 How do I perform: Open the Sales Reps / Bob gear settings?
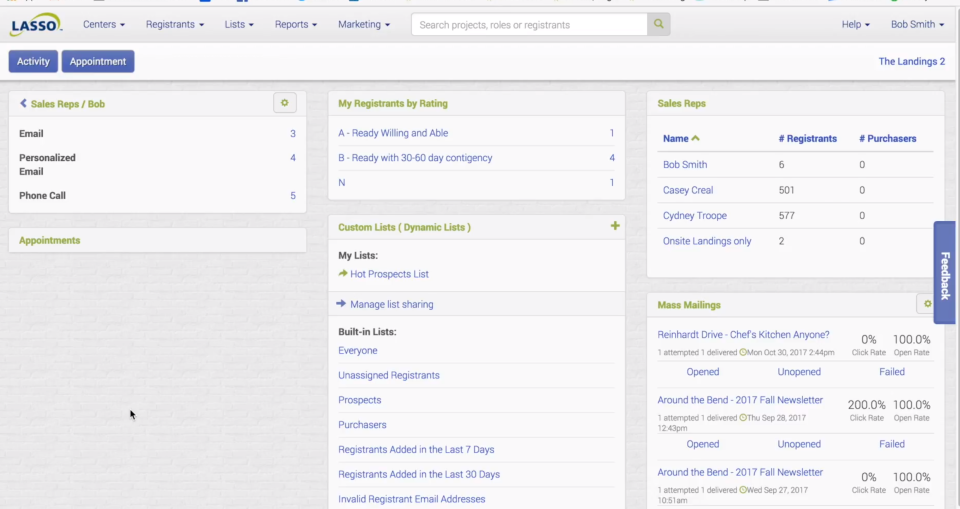coord(285,103)
